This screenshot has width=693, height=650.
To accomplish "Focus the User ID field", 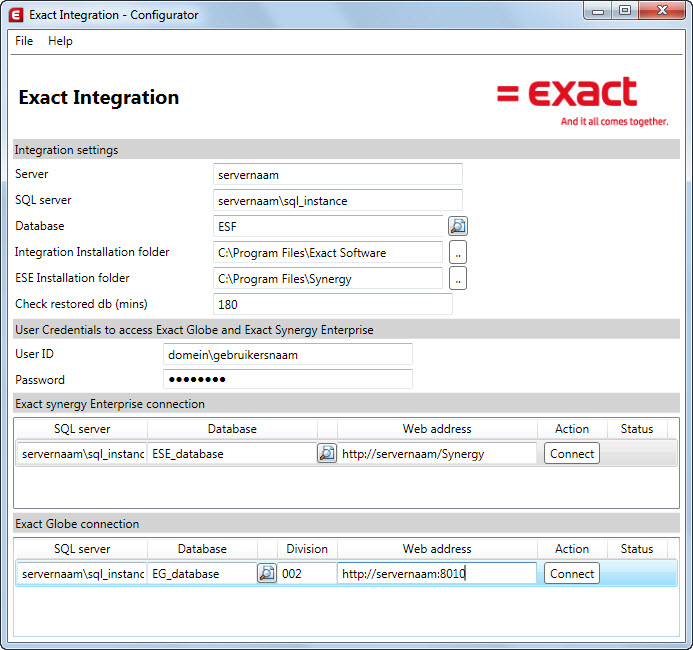I will 288,354.
